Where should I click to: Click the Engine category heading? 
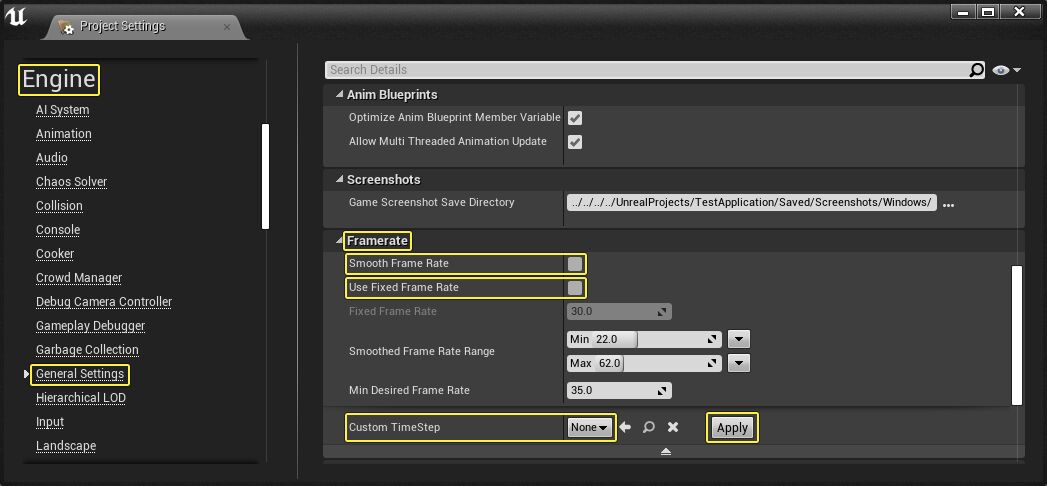click(59, 79)
